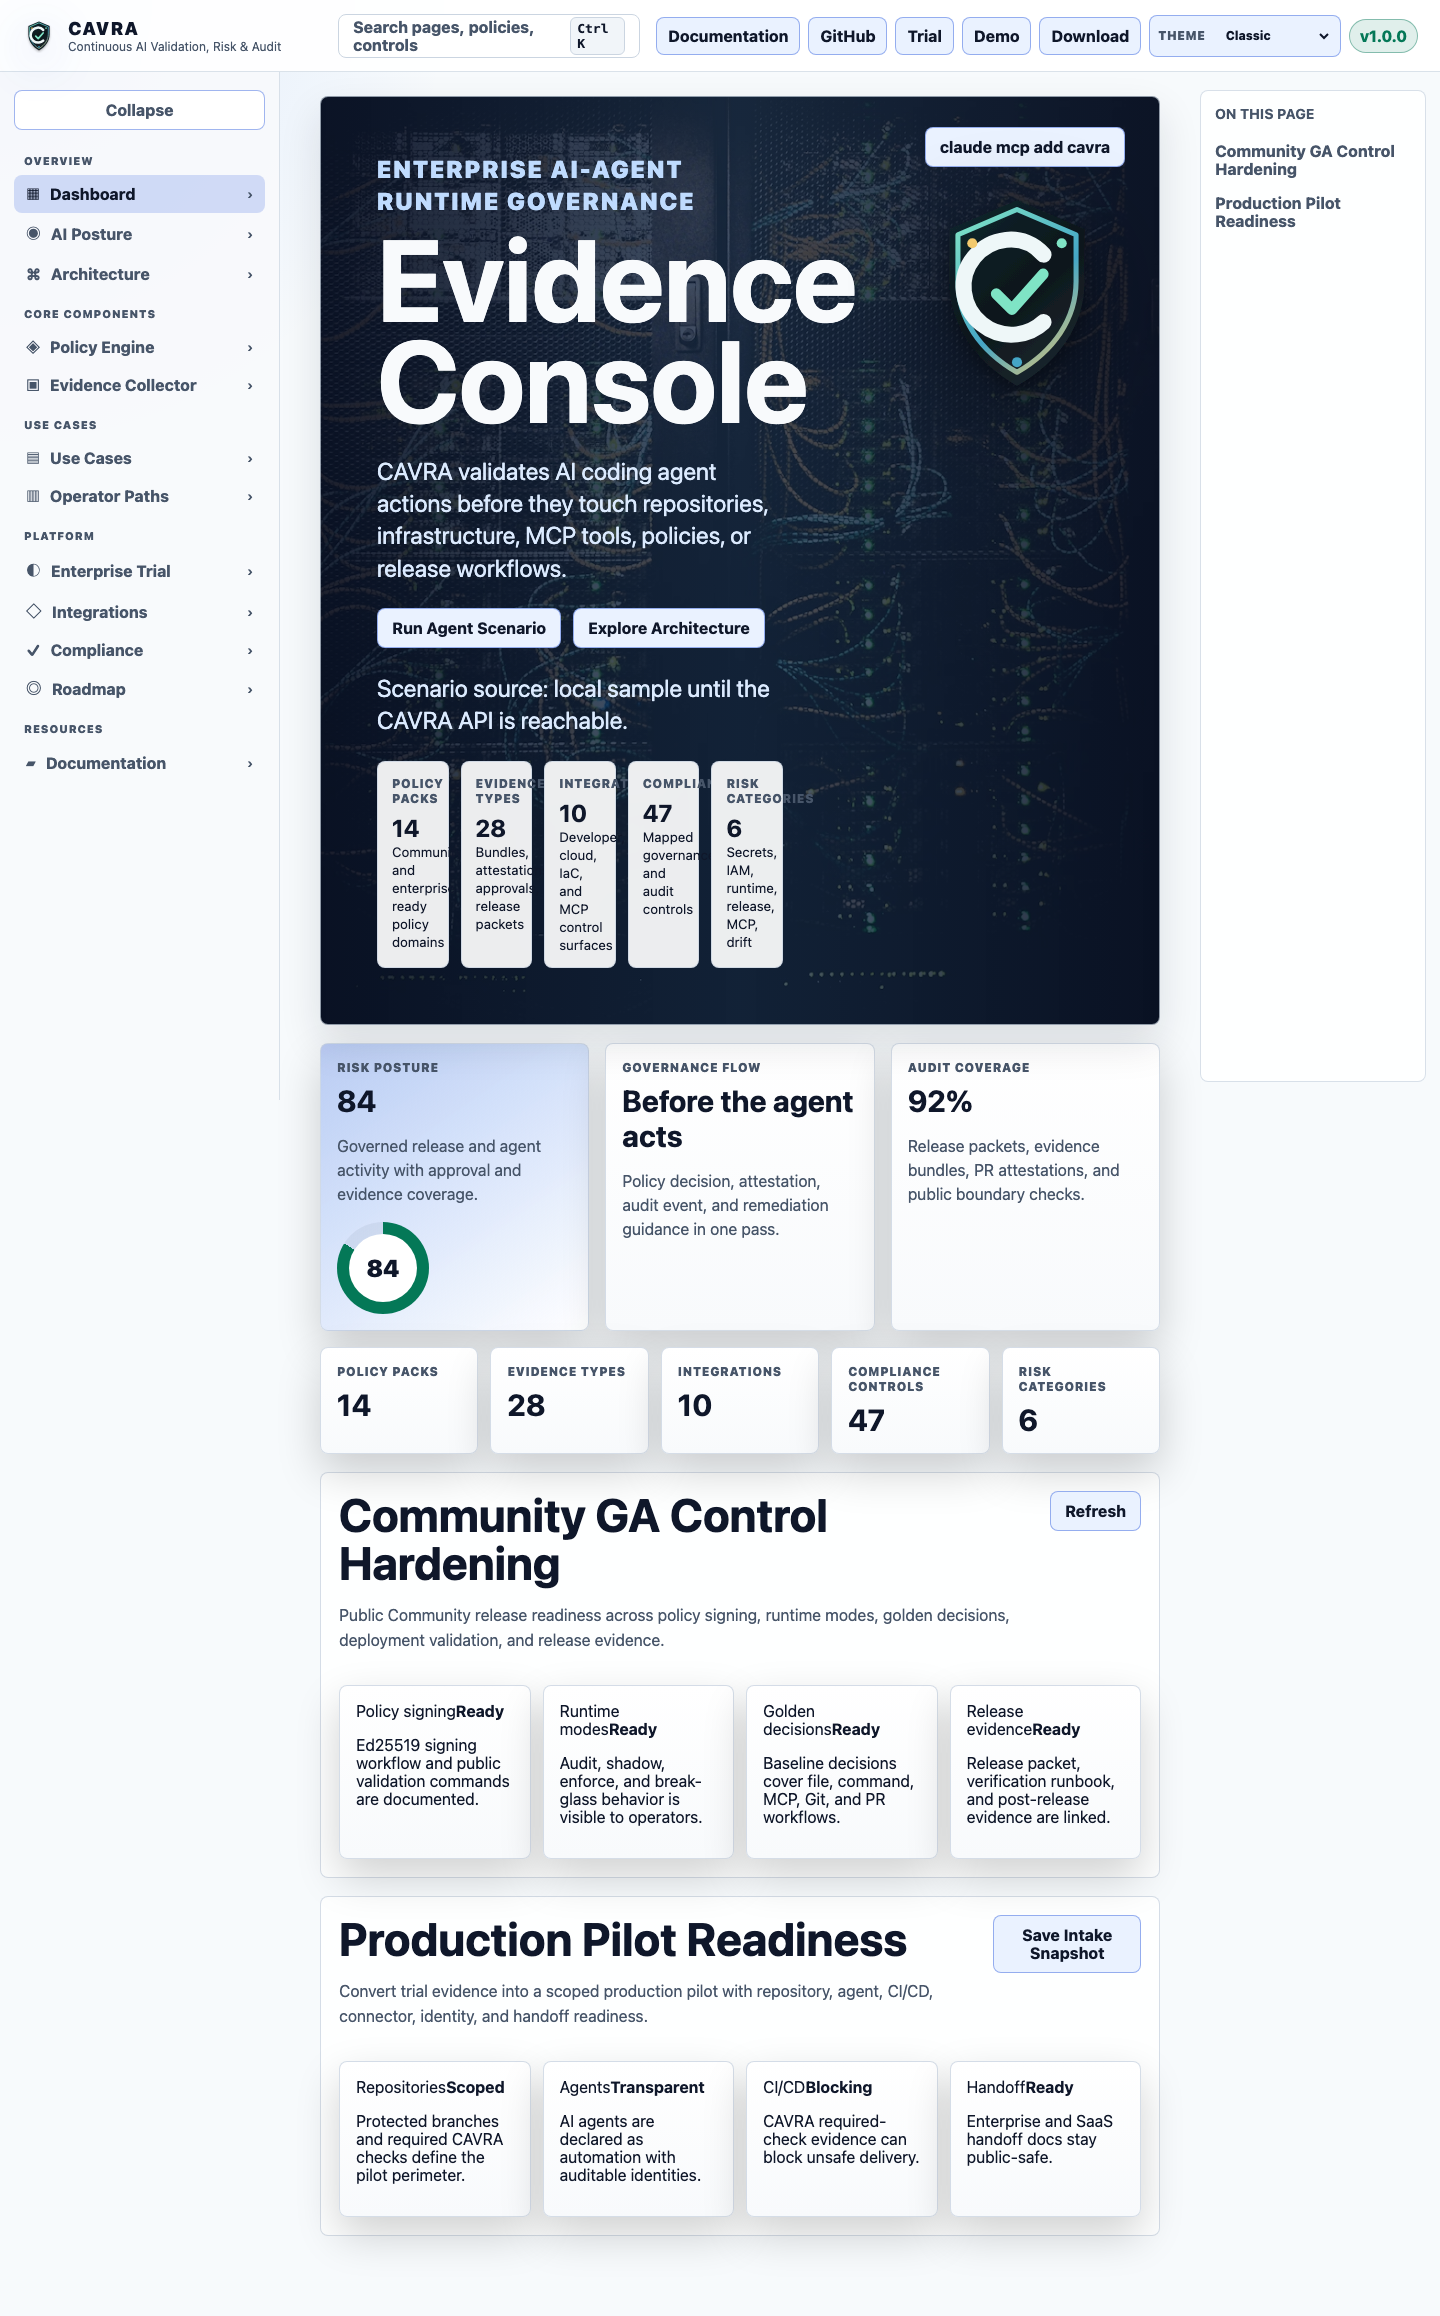Click the Evidence Collector square icon
Image resolution: width=1440 pixels, height=2316 pixels.
click(33, 385)
